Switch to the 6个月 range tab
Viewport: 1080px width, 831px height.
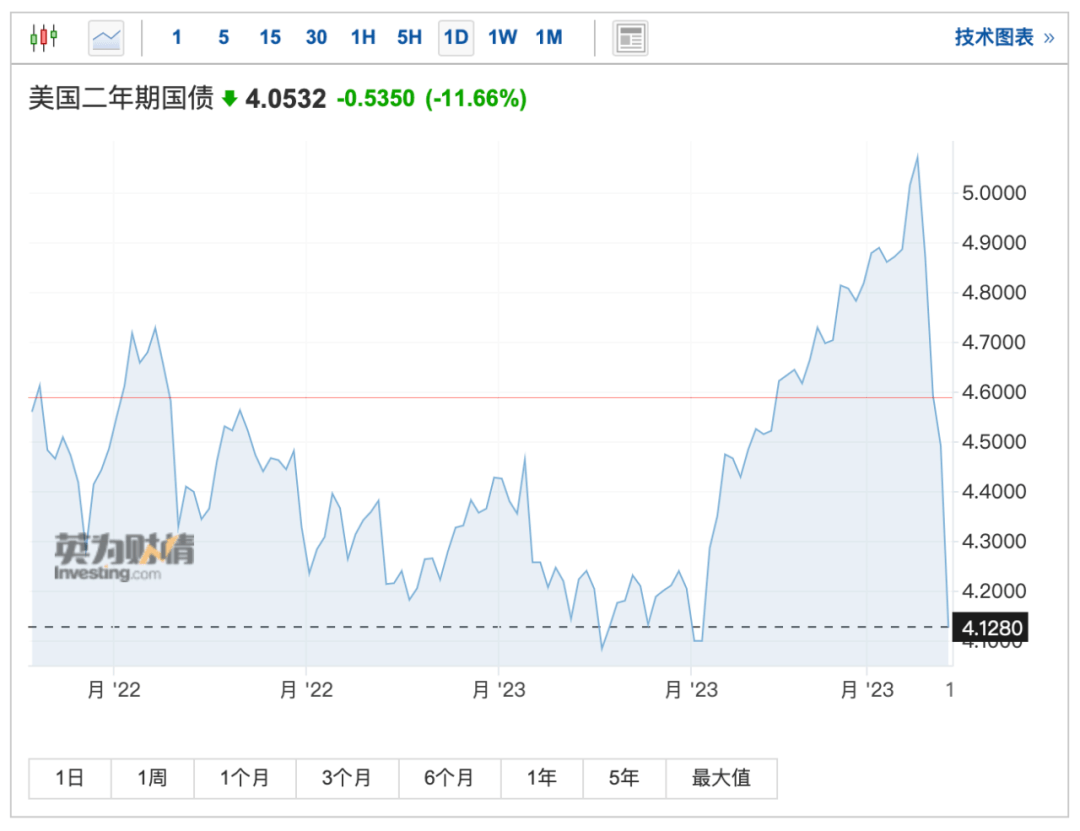[x=449, y=778]
